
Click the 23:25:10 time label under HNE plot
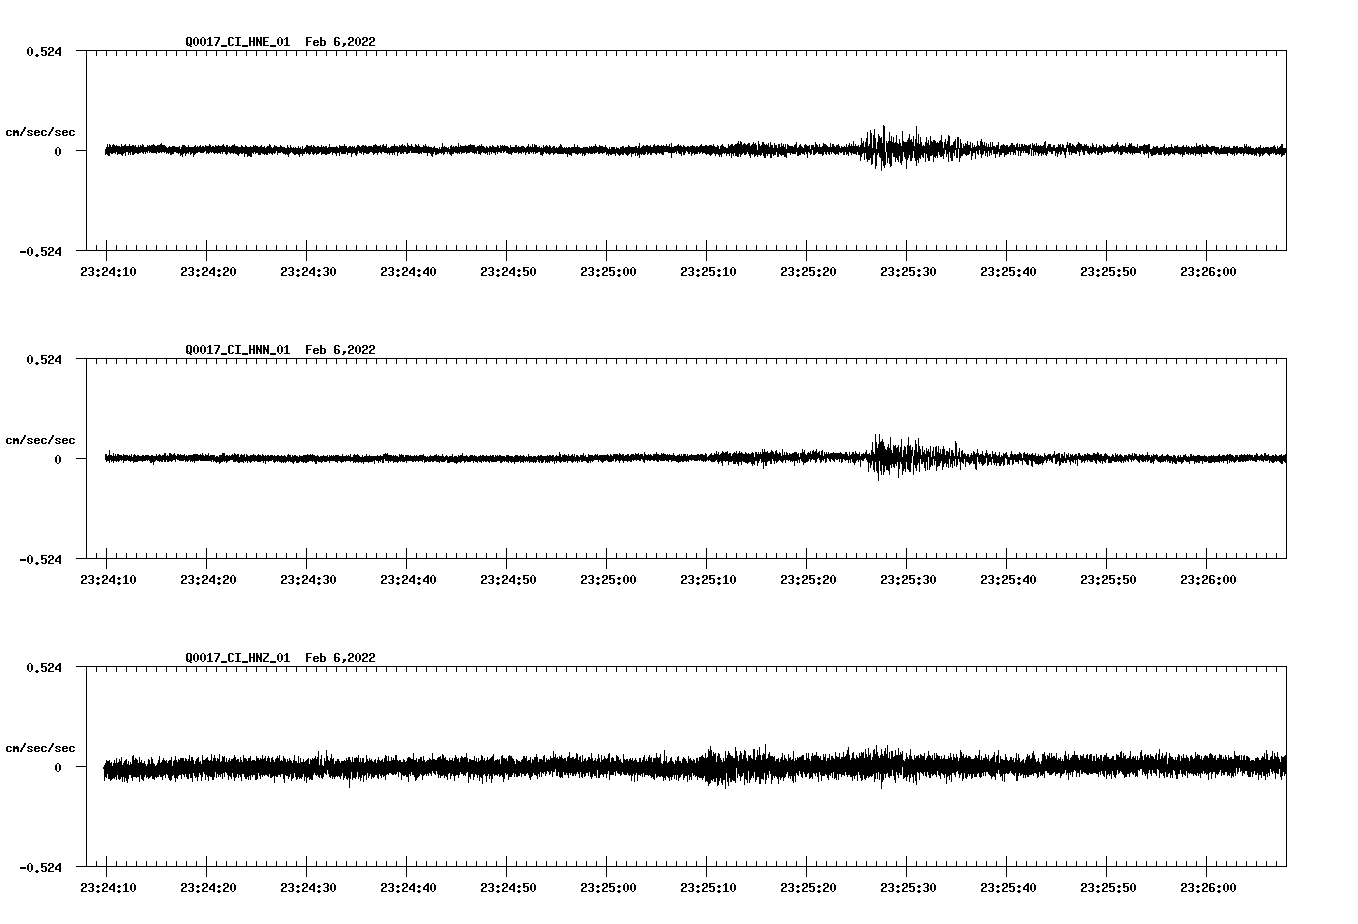[x=708, y=272]
